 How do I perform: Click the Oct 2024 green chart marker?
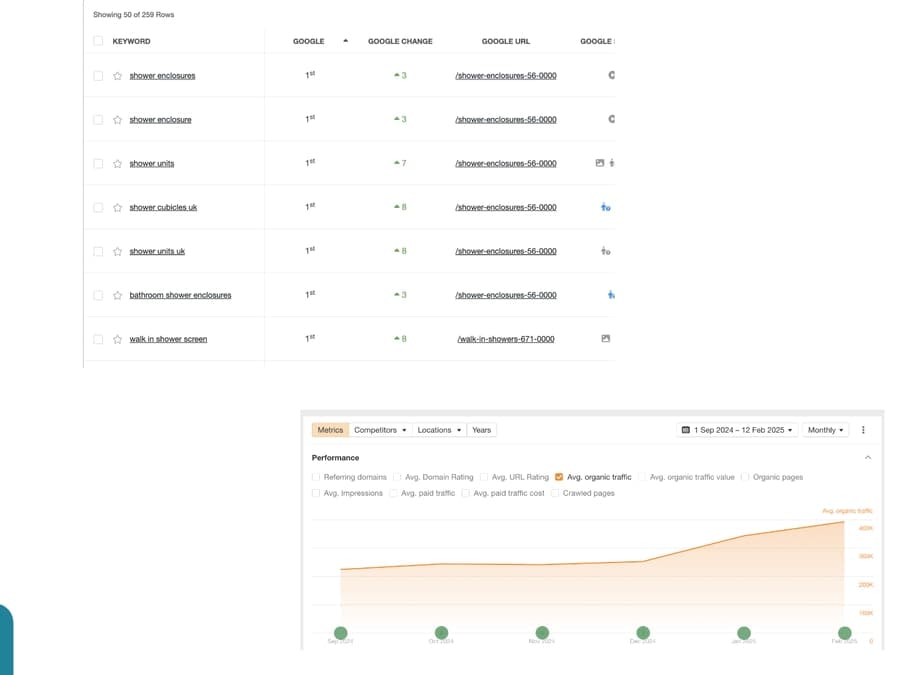point(441,633)
